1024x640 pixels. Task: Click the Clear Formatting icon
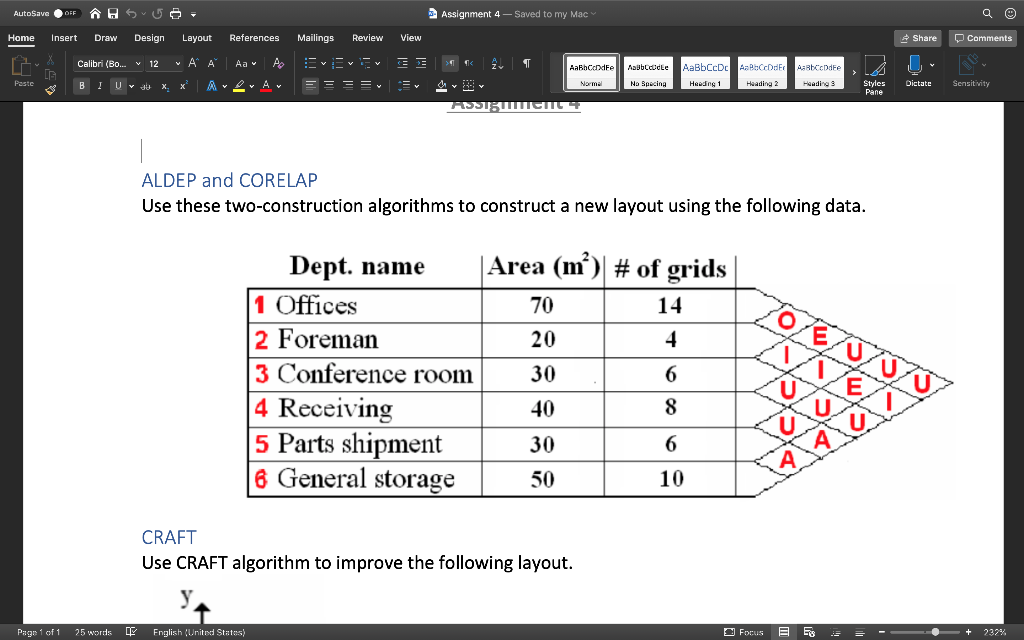(x=278, y=63)
